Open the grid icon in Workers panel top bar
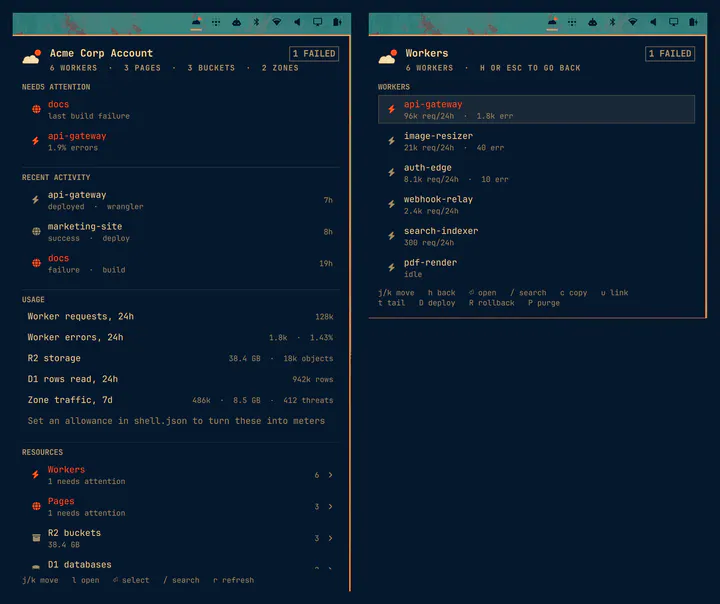The width and height of the screenshot is (720, 604). (x=572, y=22)
